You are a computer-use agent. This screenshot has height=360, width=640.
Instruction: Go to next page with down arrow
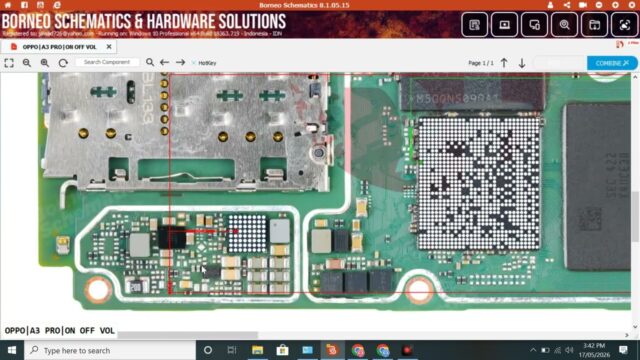[522, 63]
